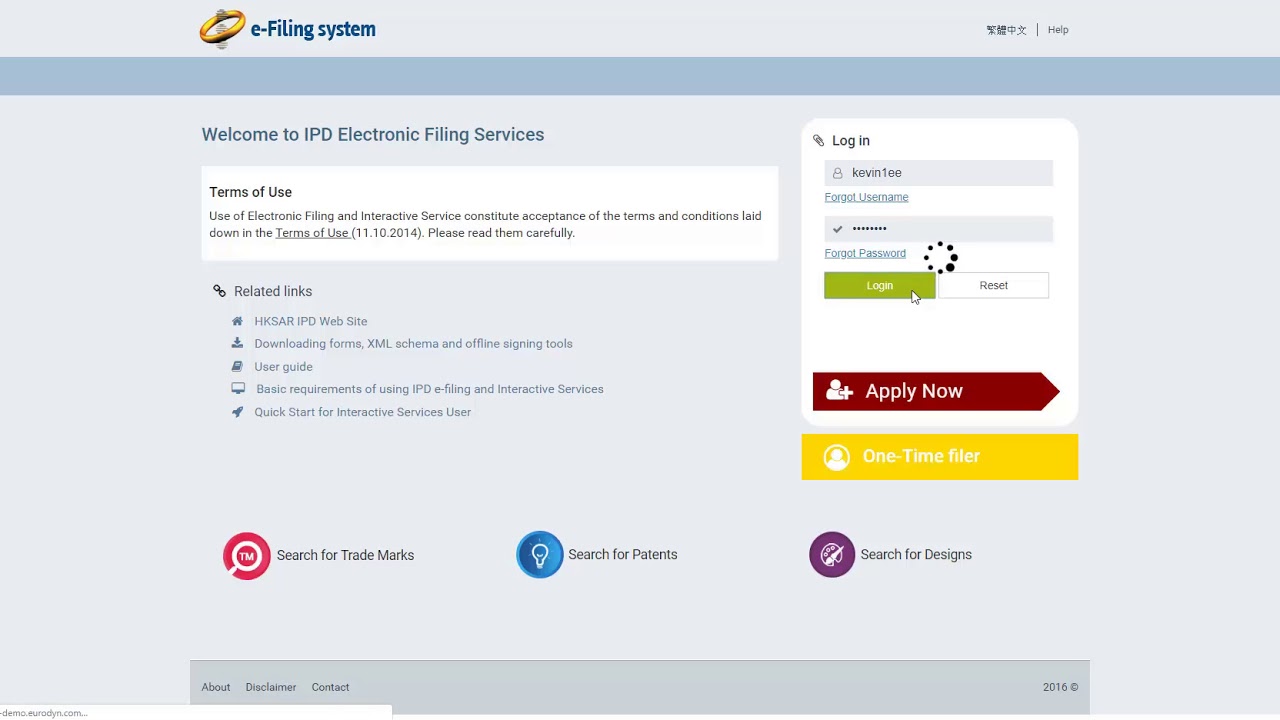
Task: Click the book icon beside User guide
Action: point(237,366)
